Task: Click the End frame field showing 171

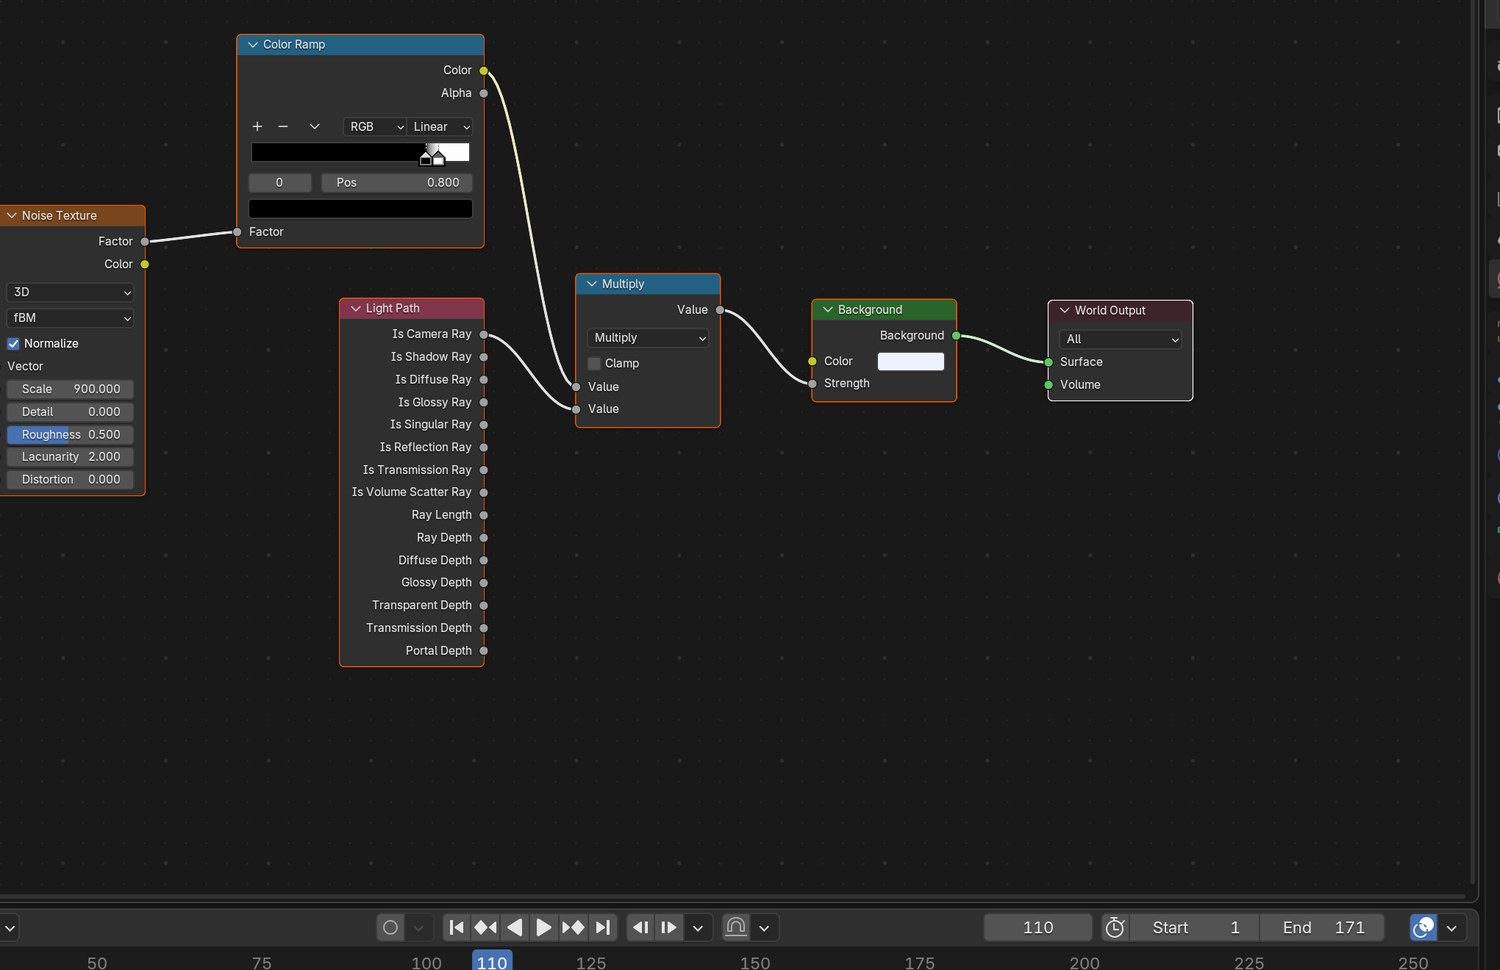Action: point(1322,927)
